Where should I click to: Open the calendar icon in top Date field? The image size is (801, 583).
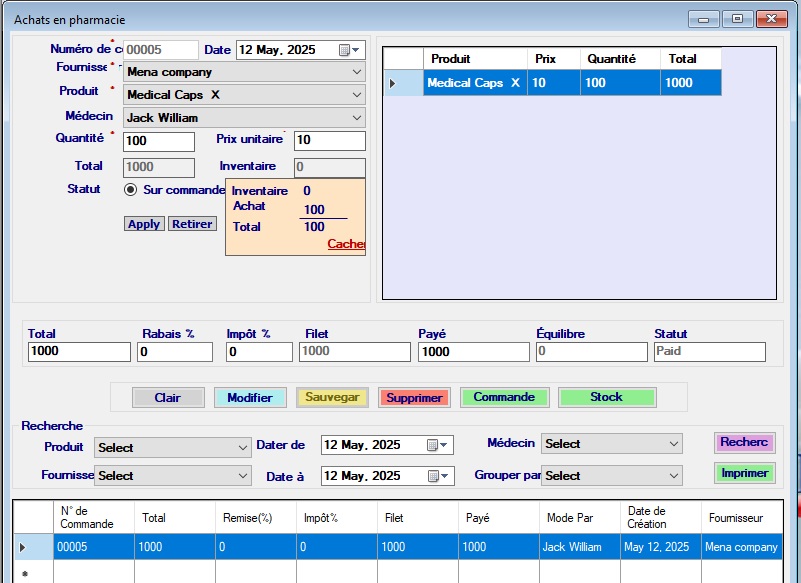pyautogui.click(x=346, y=50)
